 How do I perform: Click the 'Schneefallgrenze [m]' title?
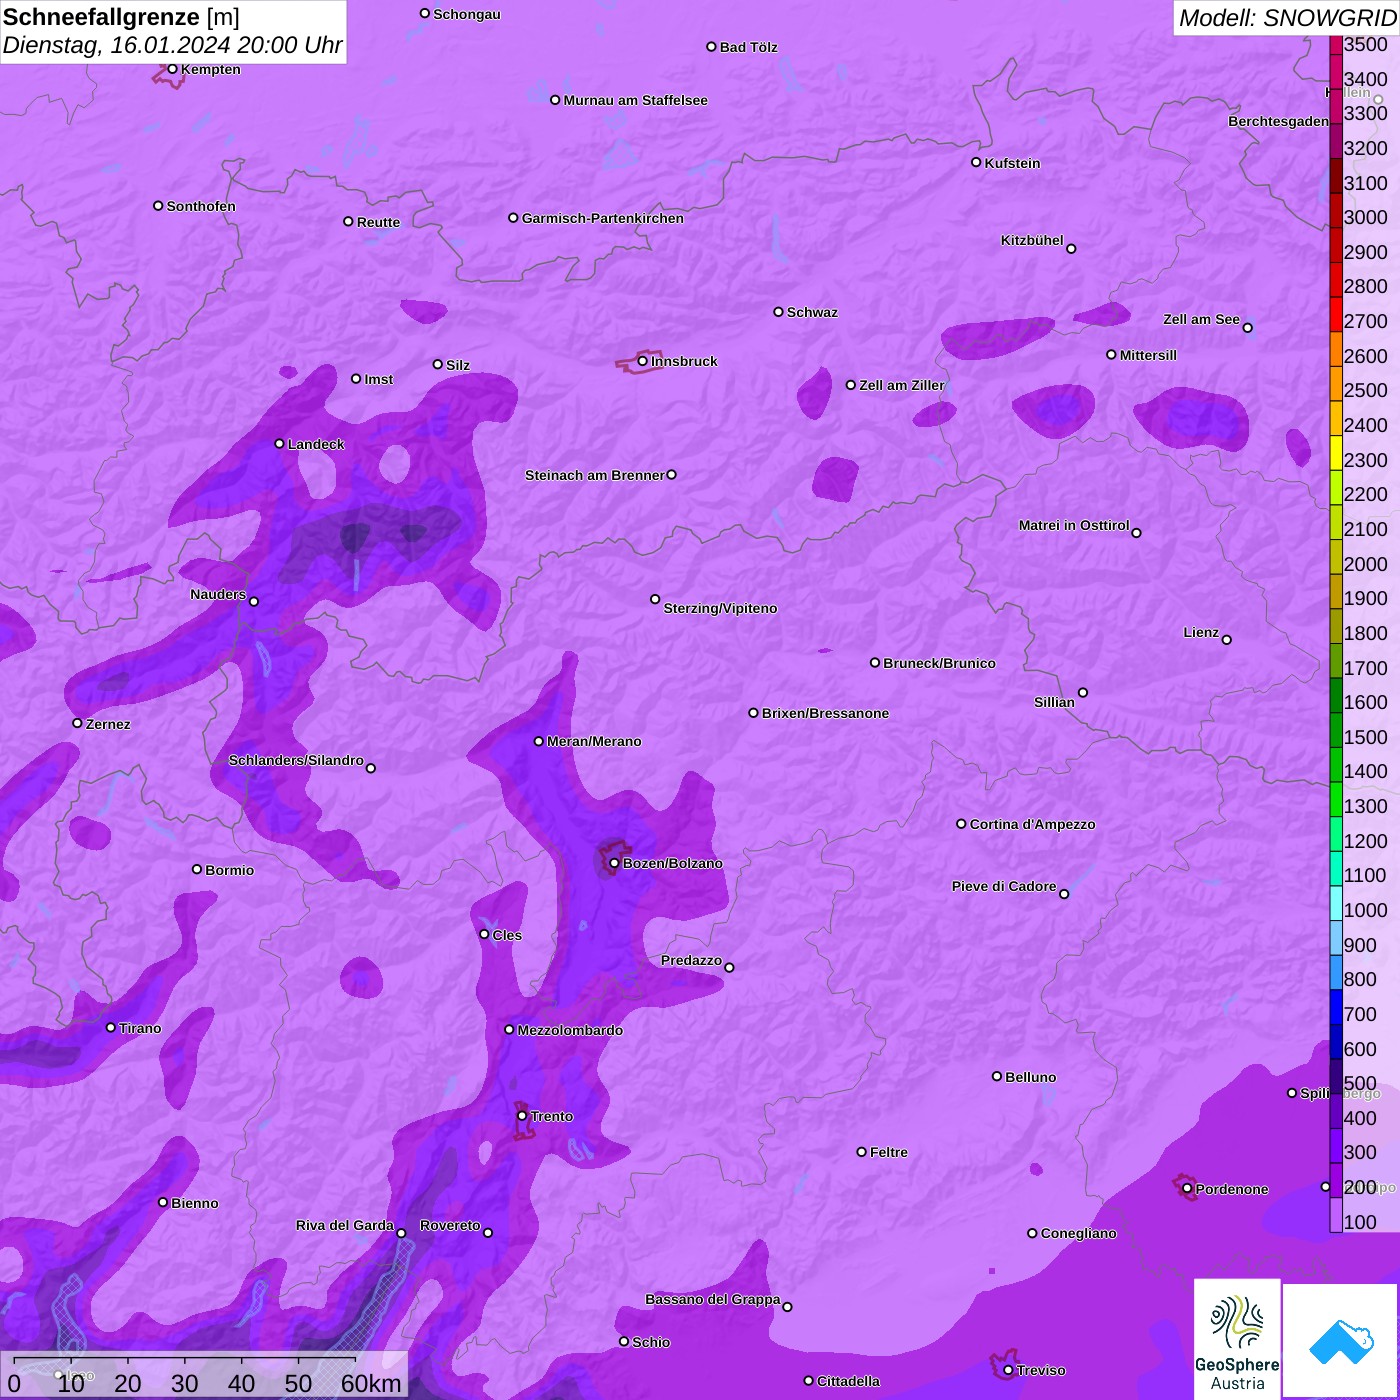coord(121,17)
